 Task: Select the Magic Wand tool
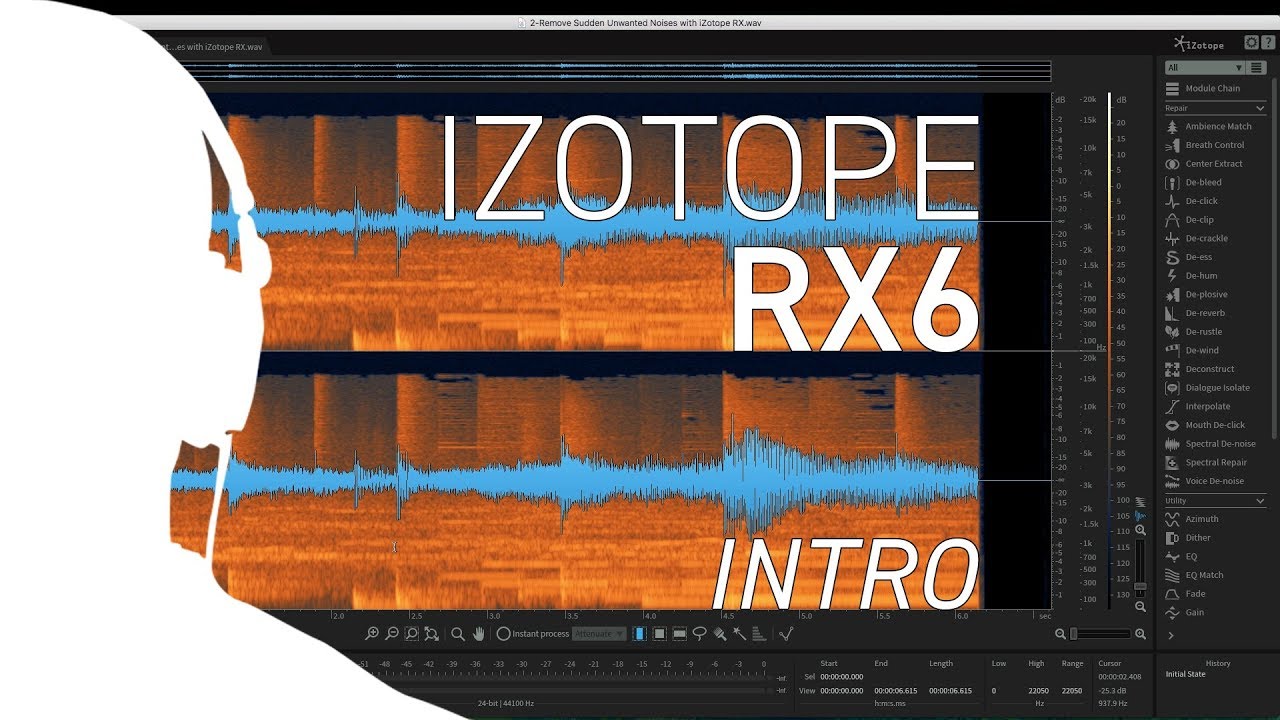pos(740,634)
